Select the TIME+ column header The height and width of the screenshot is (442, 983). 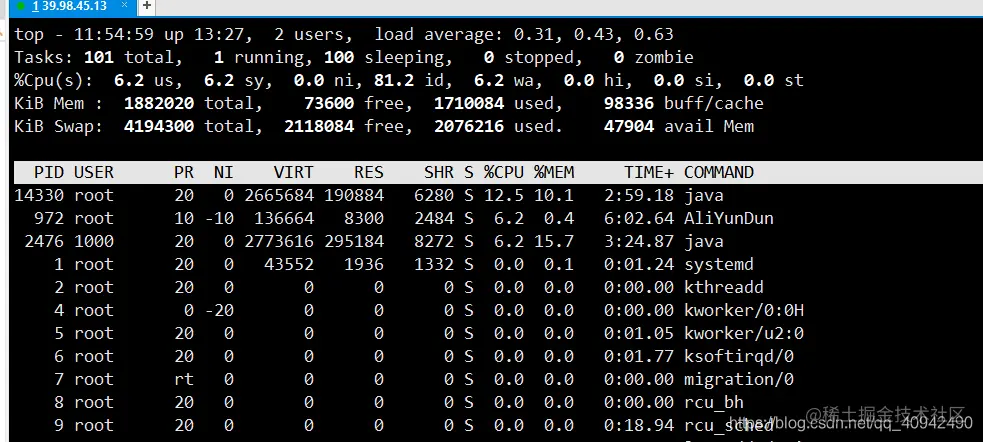(649, 172)
